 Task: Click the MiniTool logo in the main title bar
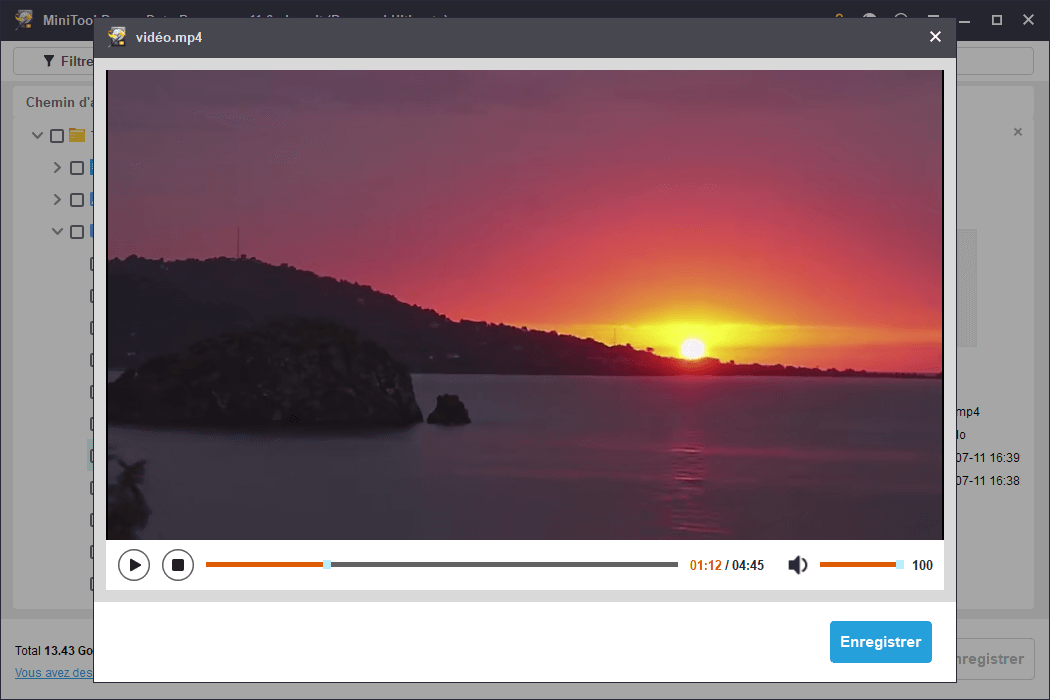click(24, 20)
